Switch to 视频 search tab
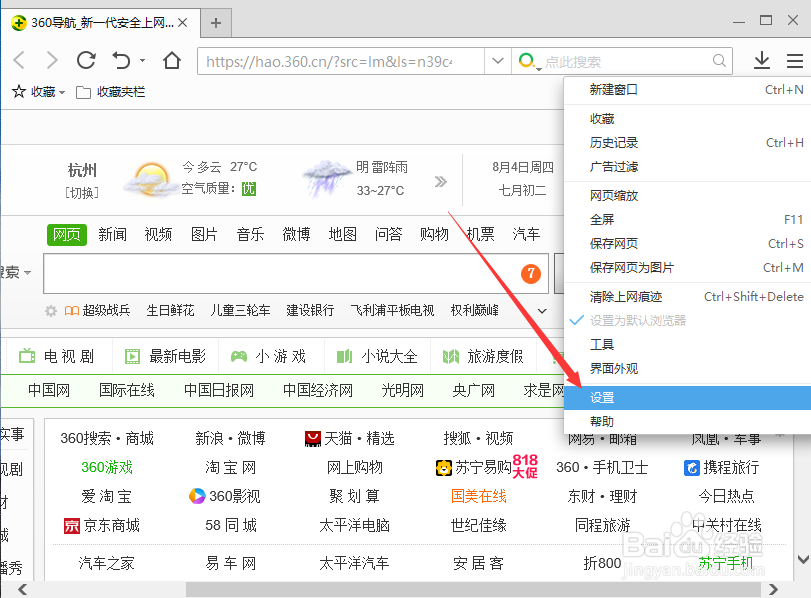 pos(158,234)
